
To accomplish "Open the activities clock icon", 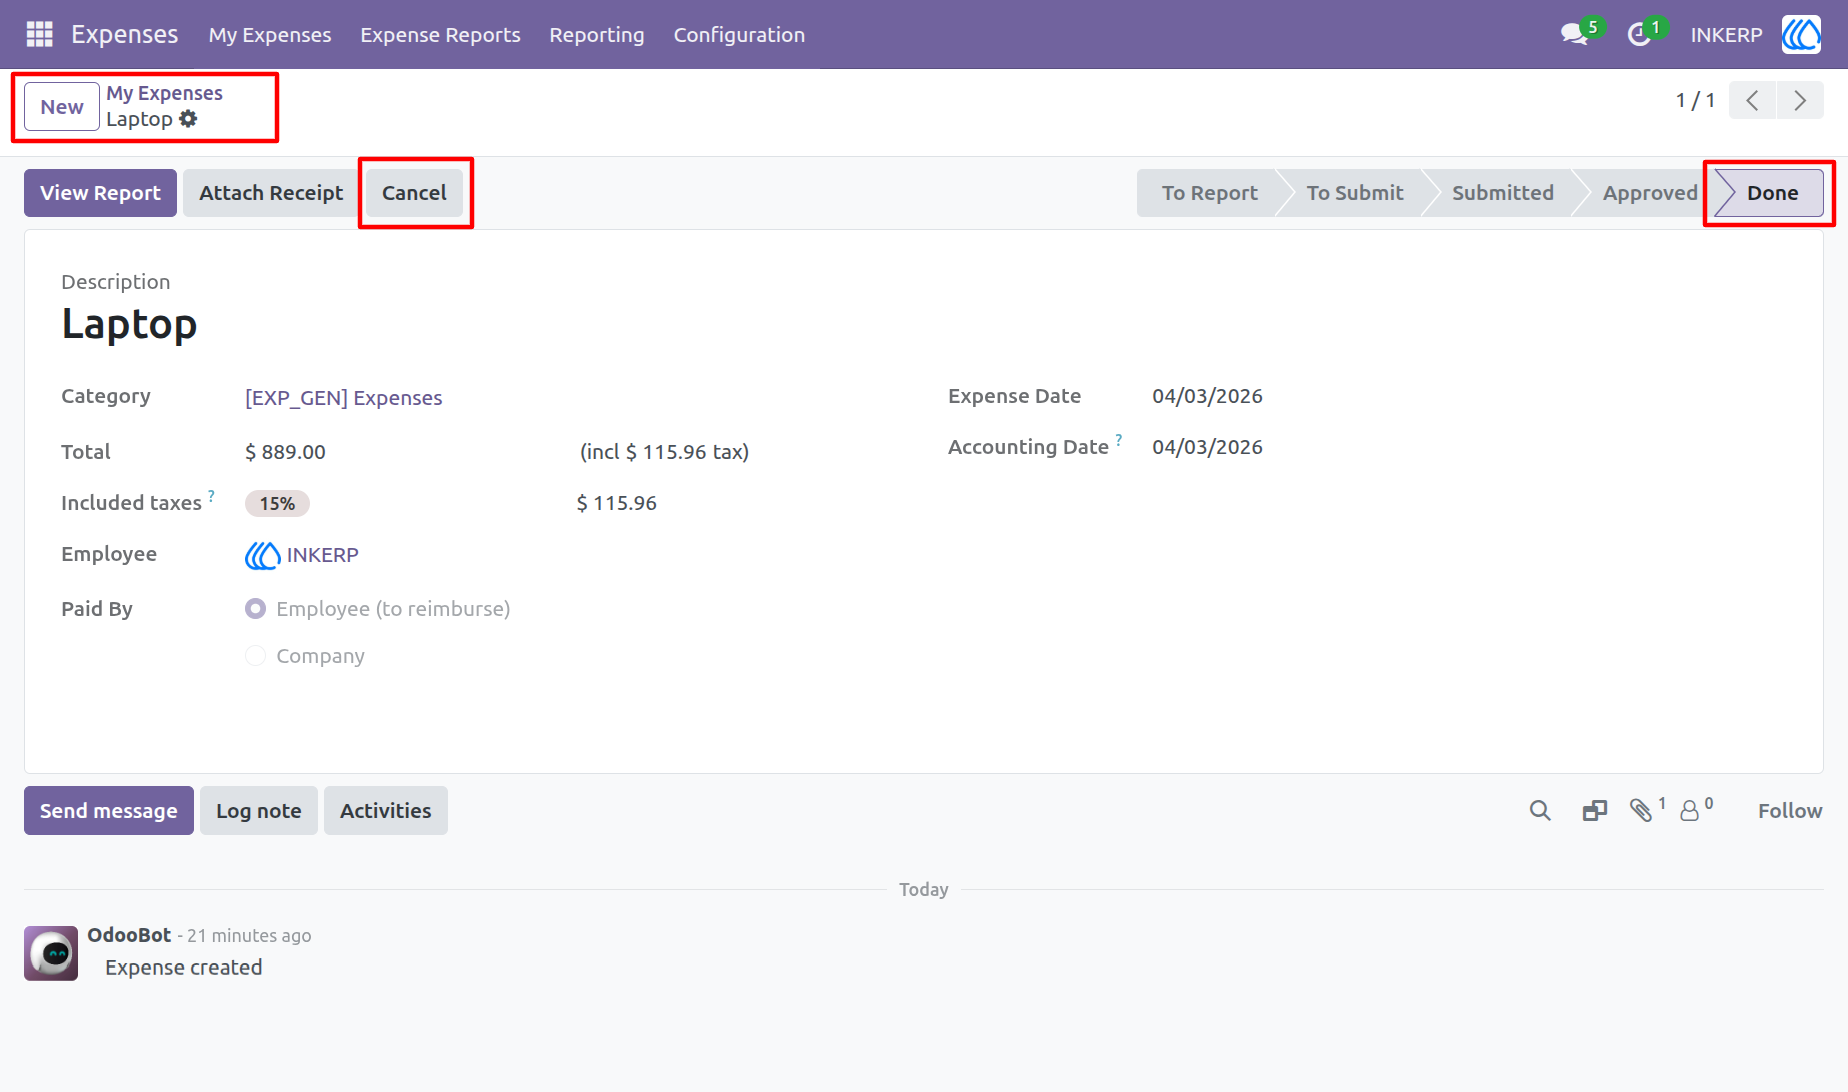I will click(x=1639, y=34).
